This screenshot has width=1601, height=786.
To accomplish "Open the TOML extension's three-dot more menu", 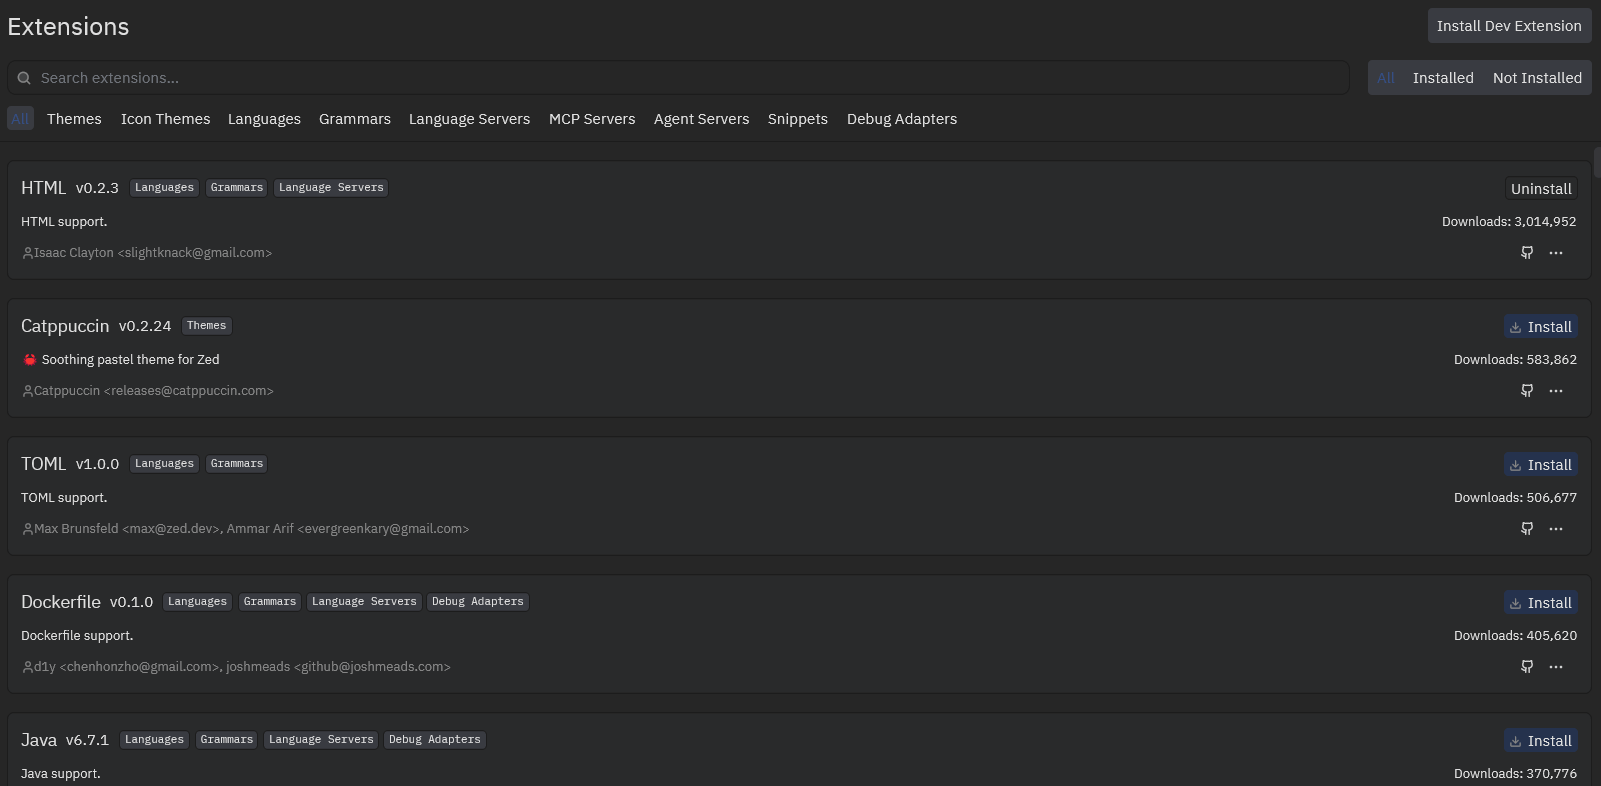I will pyautogui.click(x=1556, y=529).
